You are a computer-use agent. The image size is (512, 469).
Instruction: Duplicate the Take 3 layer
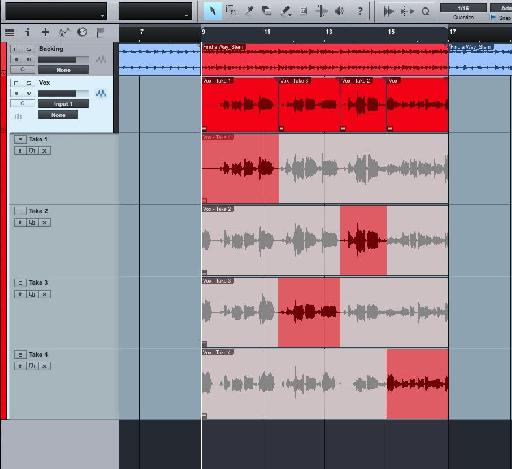[x=32, y=294]
